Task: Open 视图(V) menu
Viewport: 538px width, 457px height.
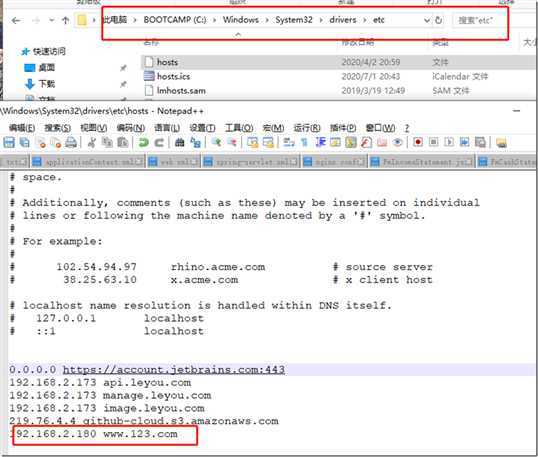Action: point(93,128)
